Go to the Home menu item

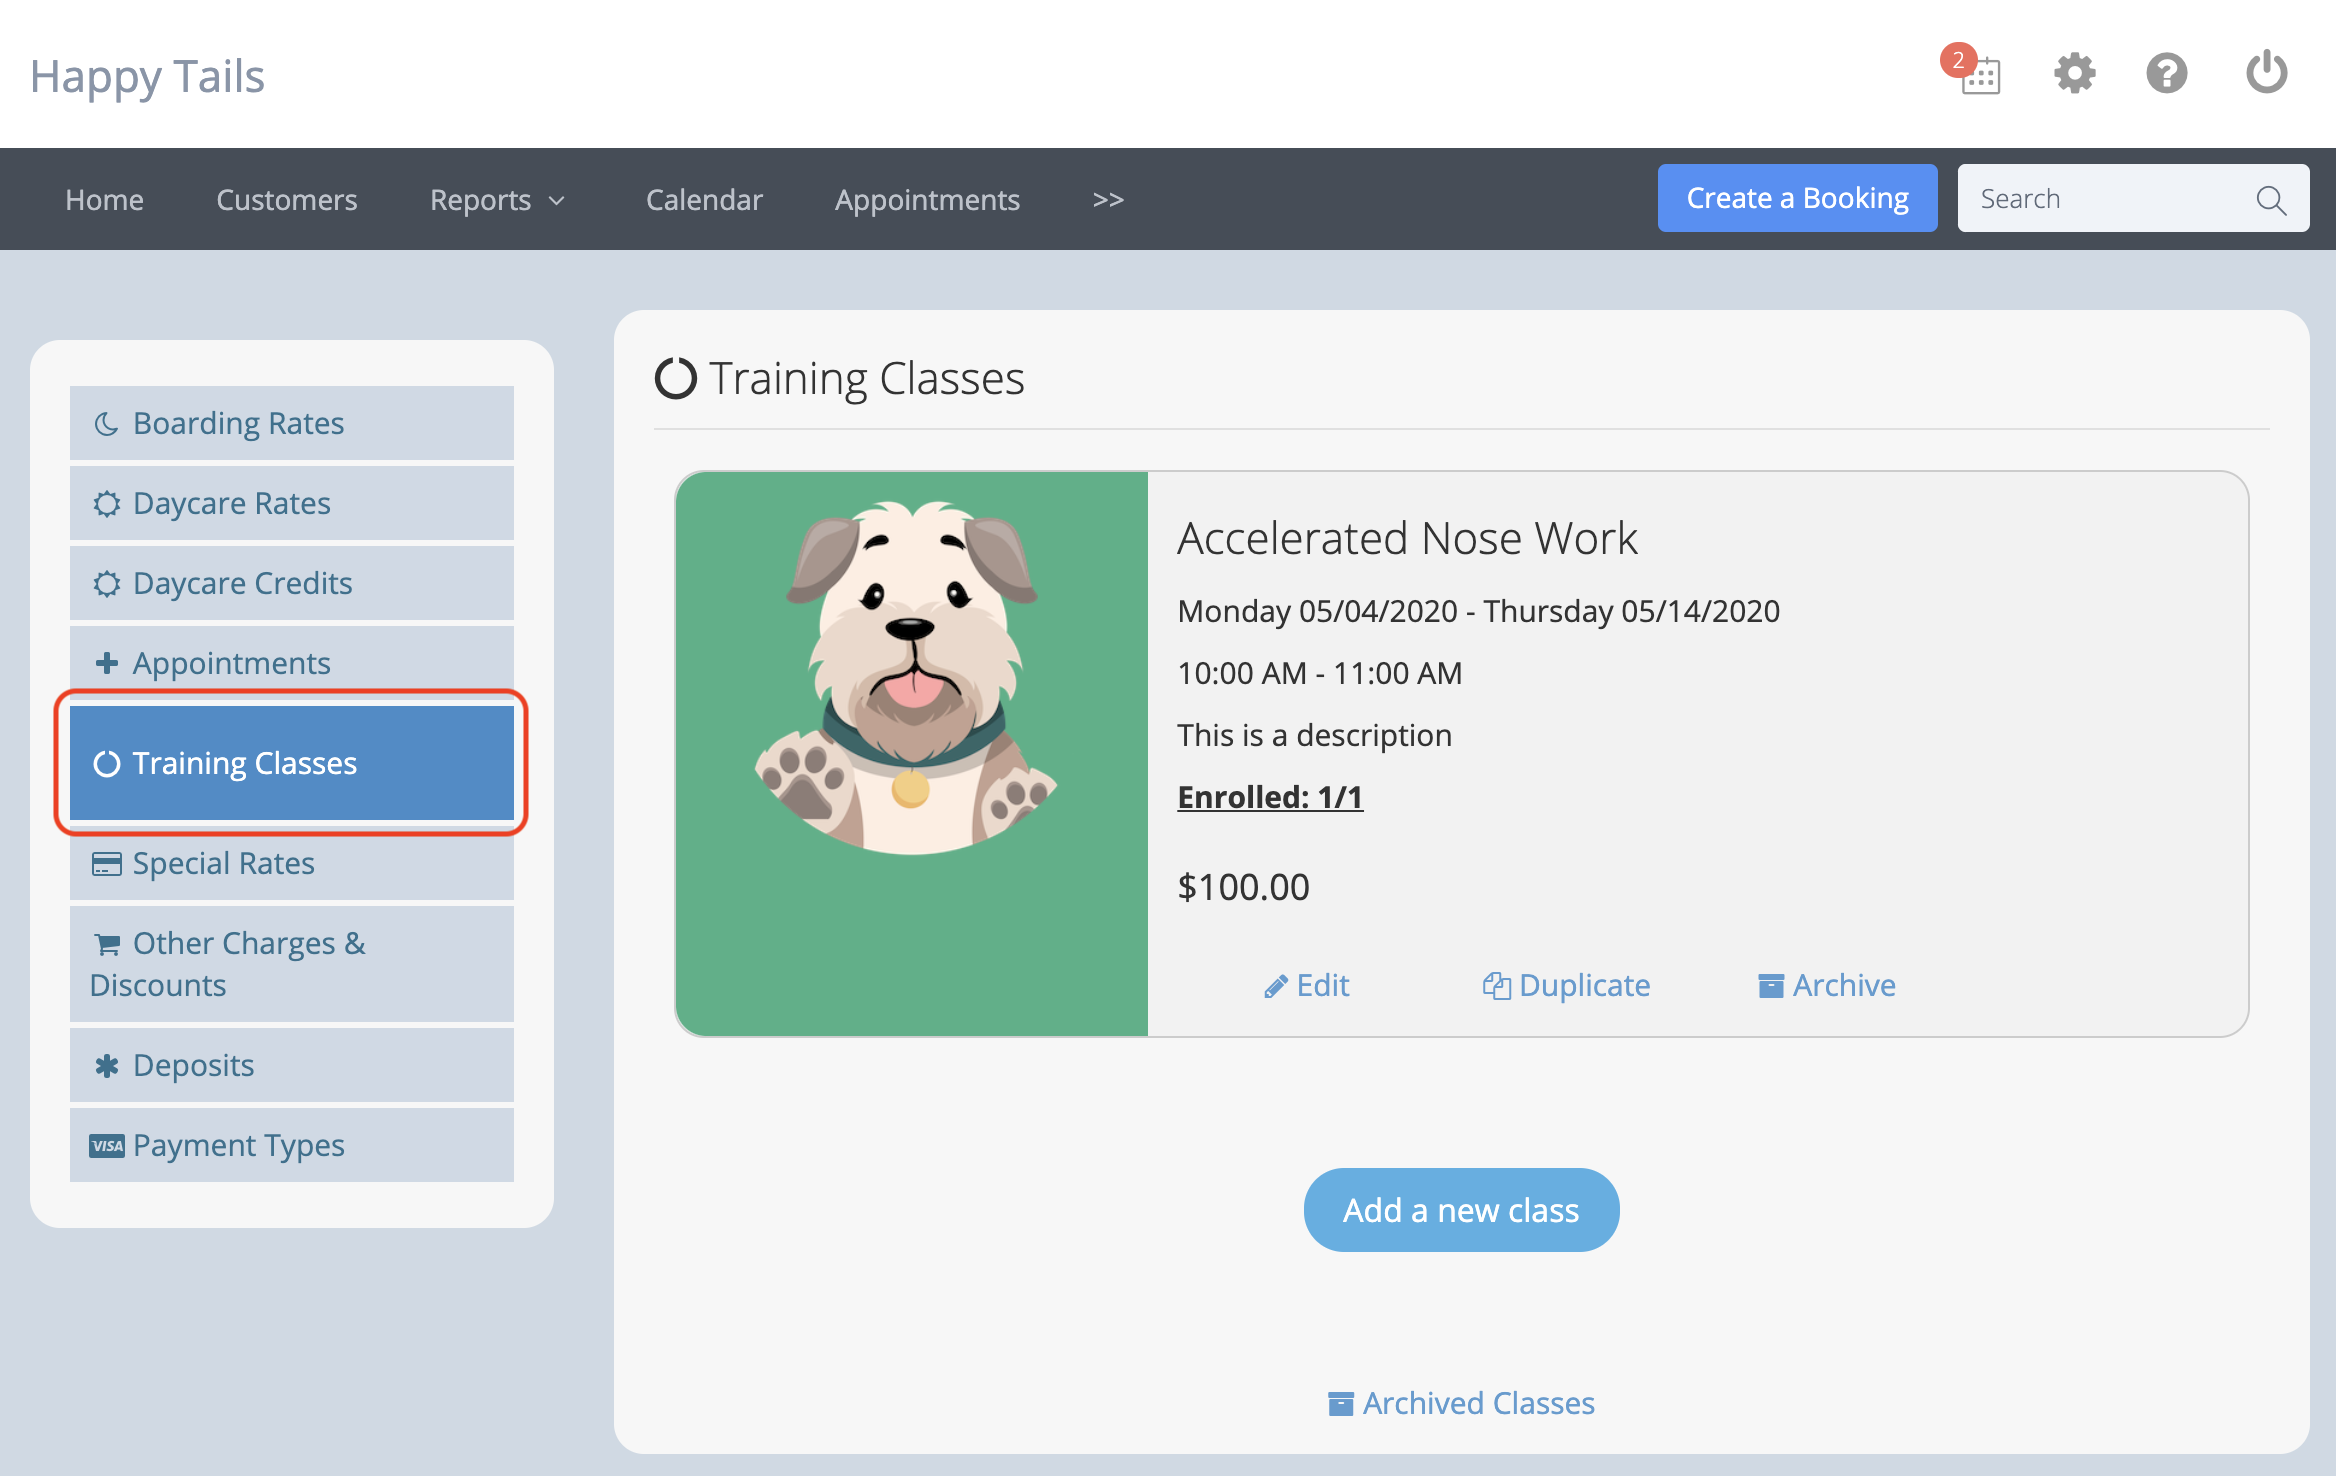coord(104,200)
